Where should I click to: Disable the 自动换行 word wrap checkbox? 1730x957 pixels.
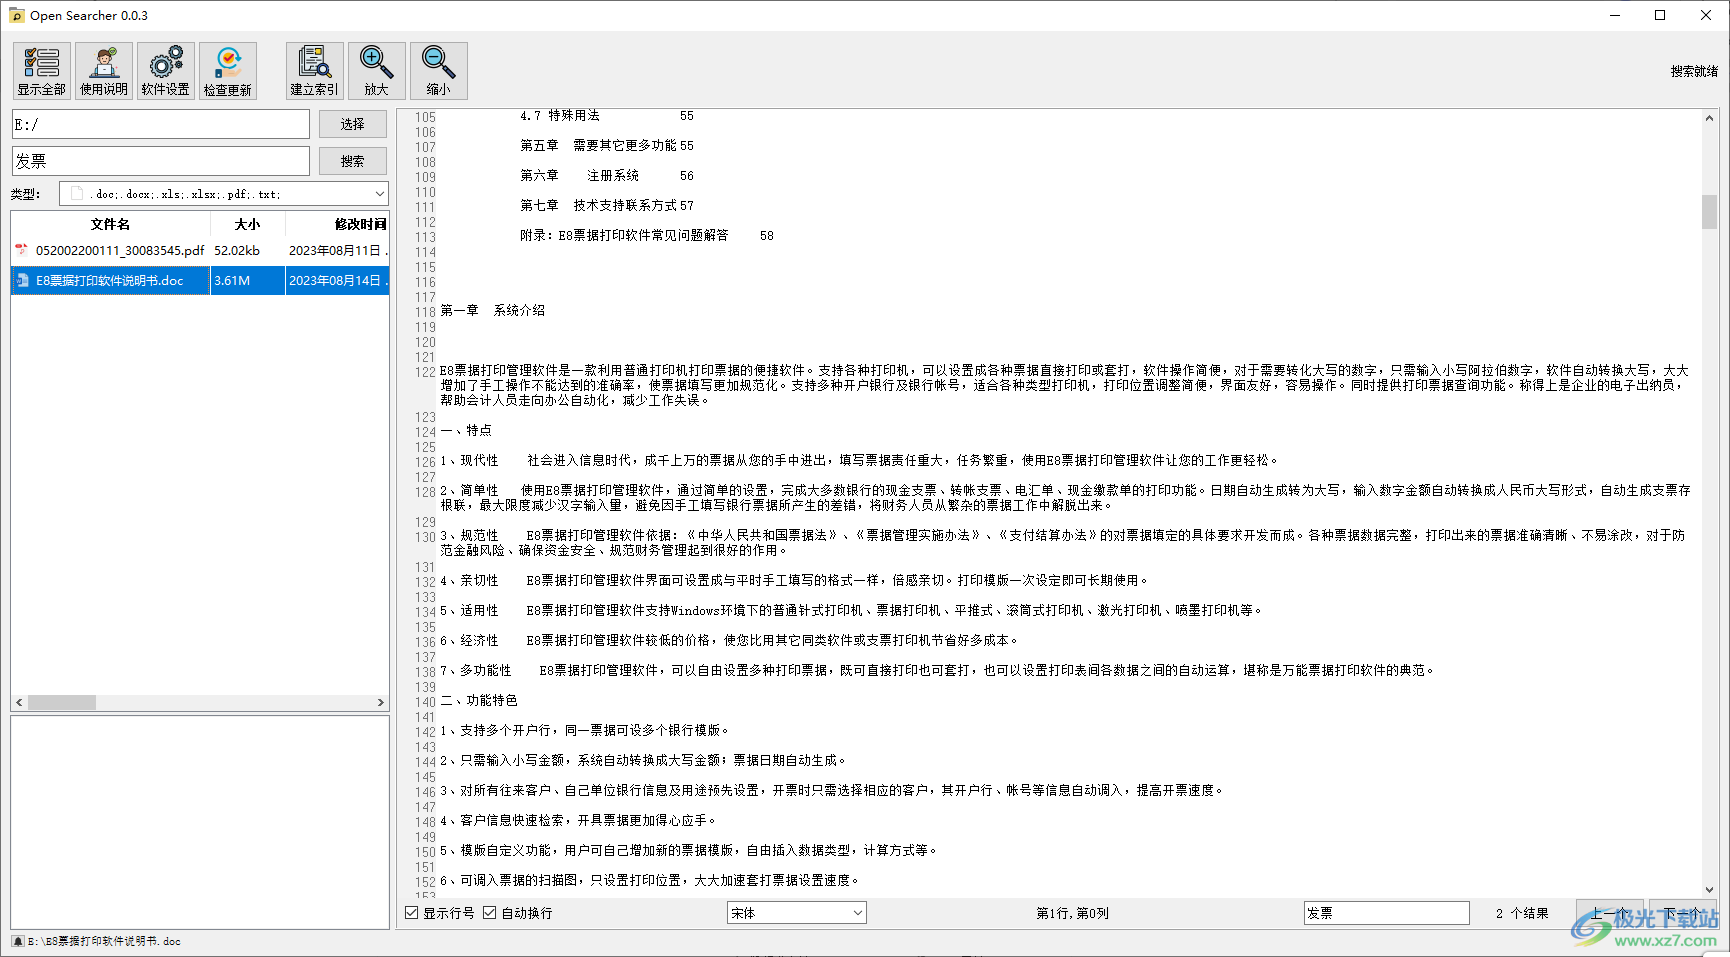coord(489,912)
